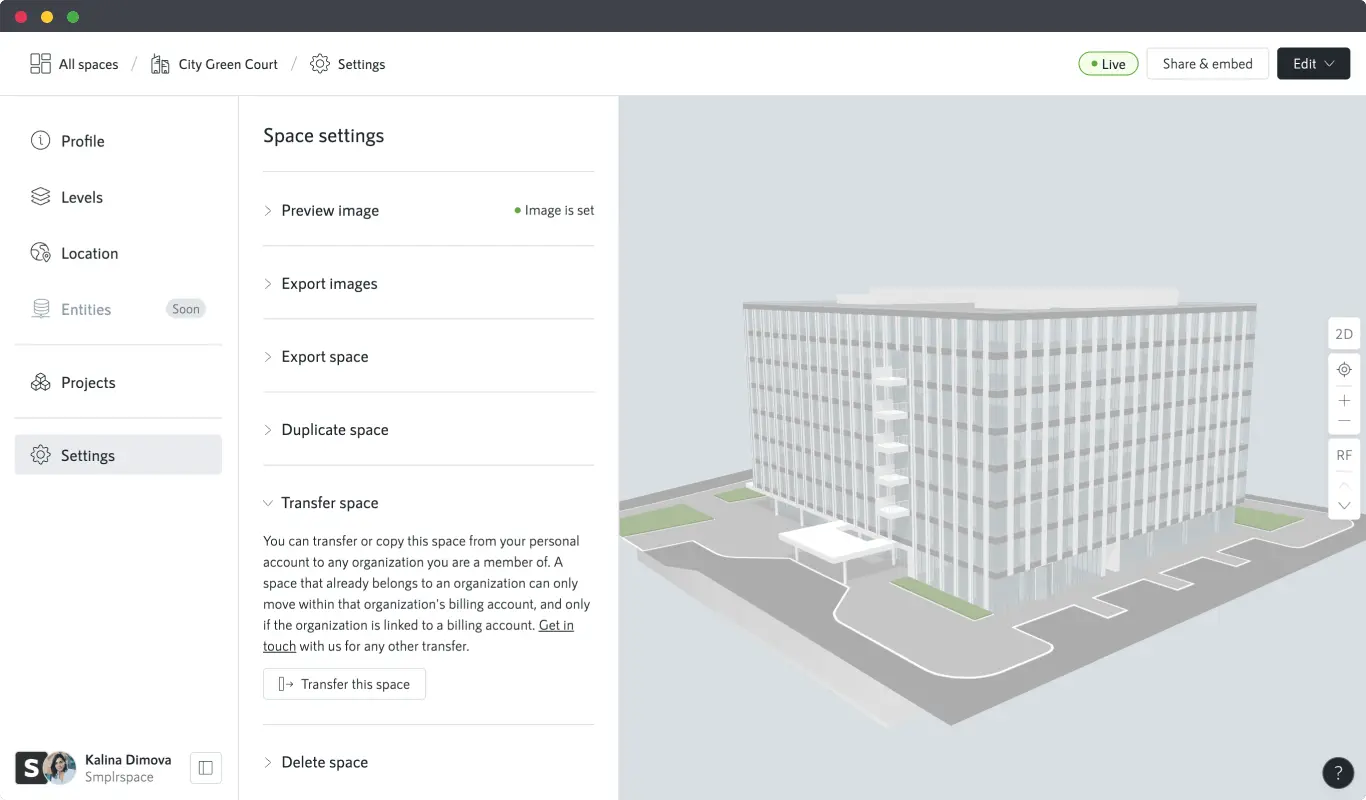Click the Settings breadcrumb label
1366x800 pixels.
click(x=361, y=64)
